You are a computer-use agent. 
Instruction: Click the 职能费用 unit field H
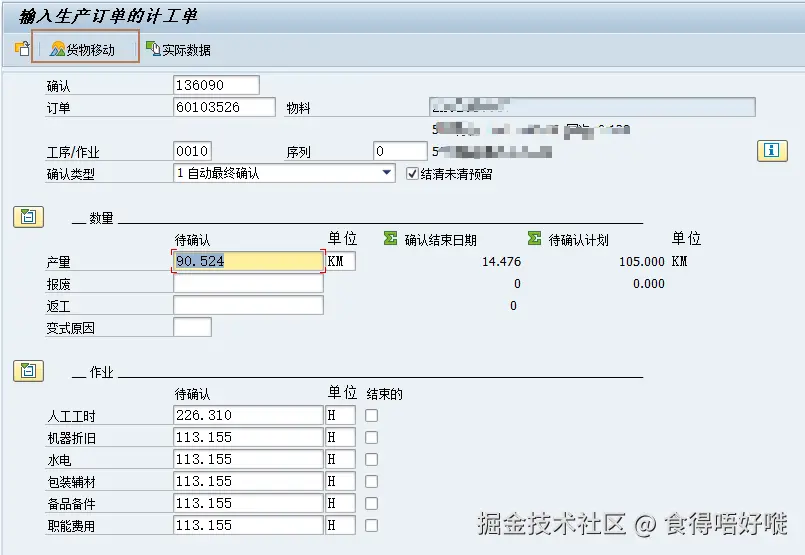coord(340,525)
